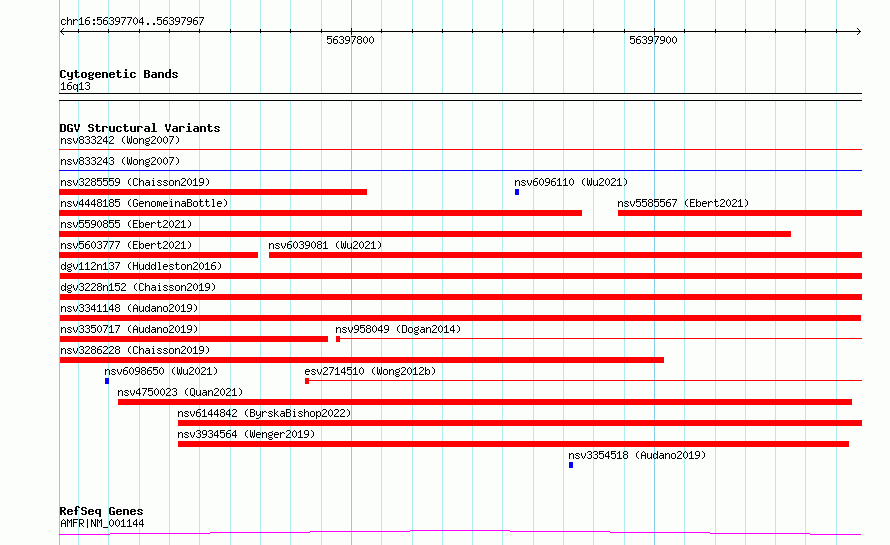Click the nsv833243 (Wong2007) variant label
This screenshot has height=545, width=890.
pyautogui.click(x=120, y=161)
